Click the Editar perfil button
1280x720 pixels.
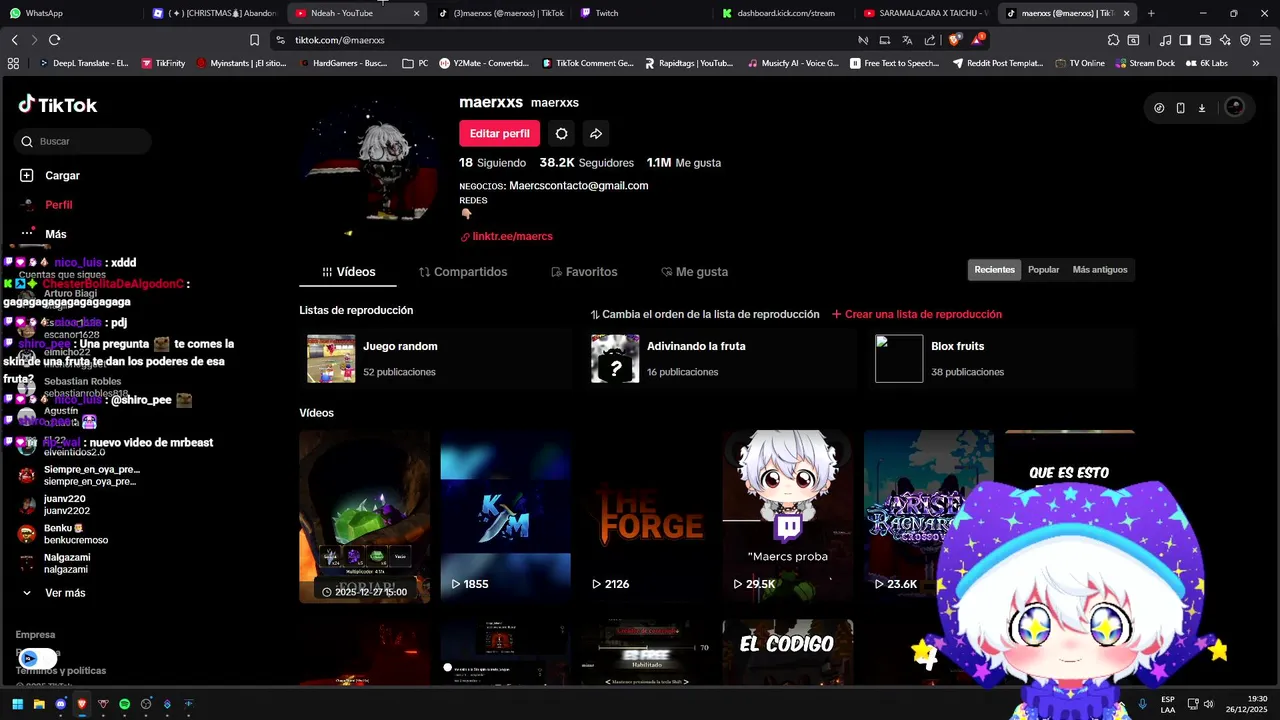[499, 134]
